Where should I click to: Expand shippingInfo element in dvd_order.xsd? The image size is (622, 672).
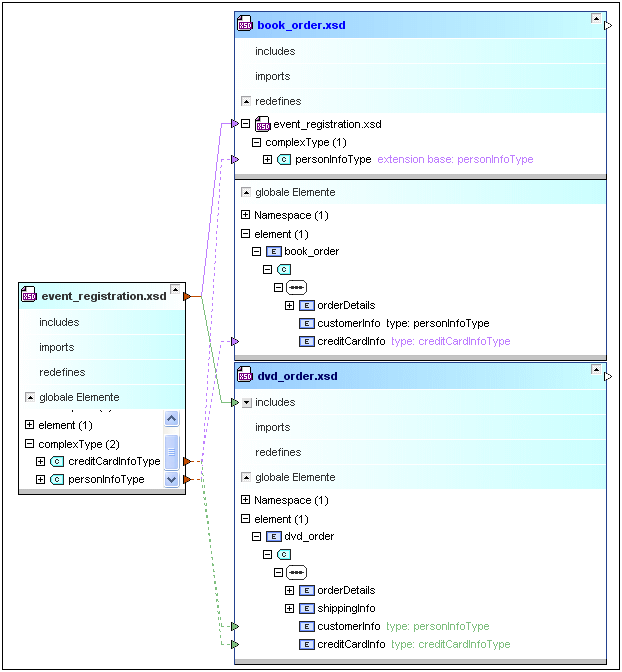tap(290, 609)
